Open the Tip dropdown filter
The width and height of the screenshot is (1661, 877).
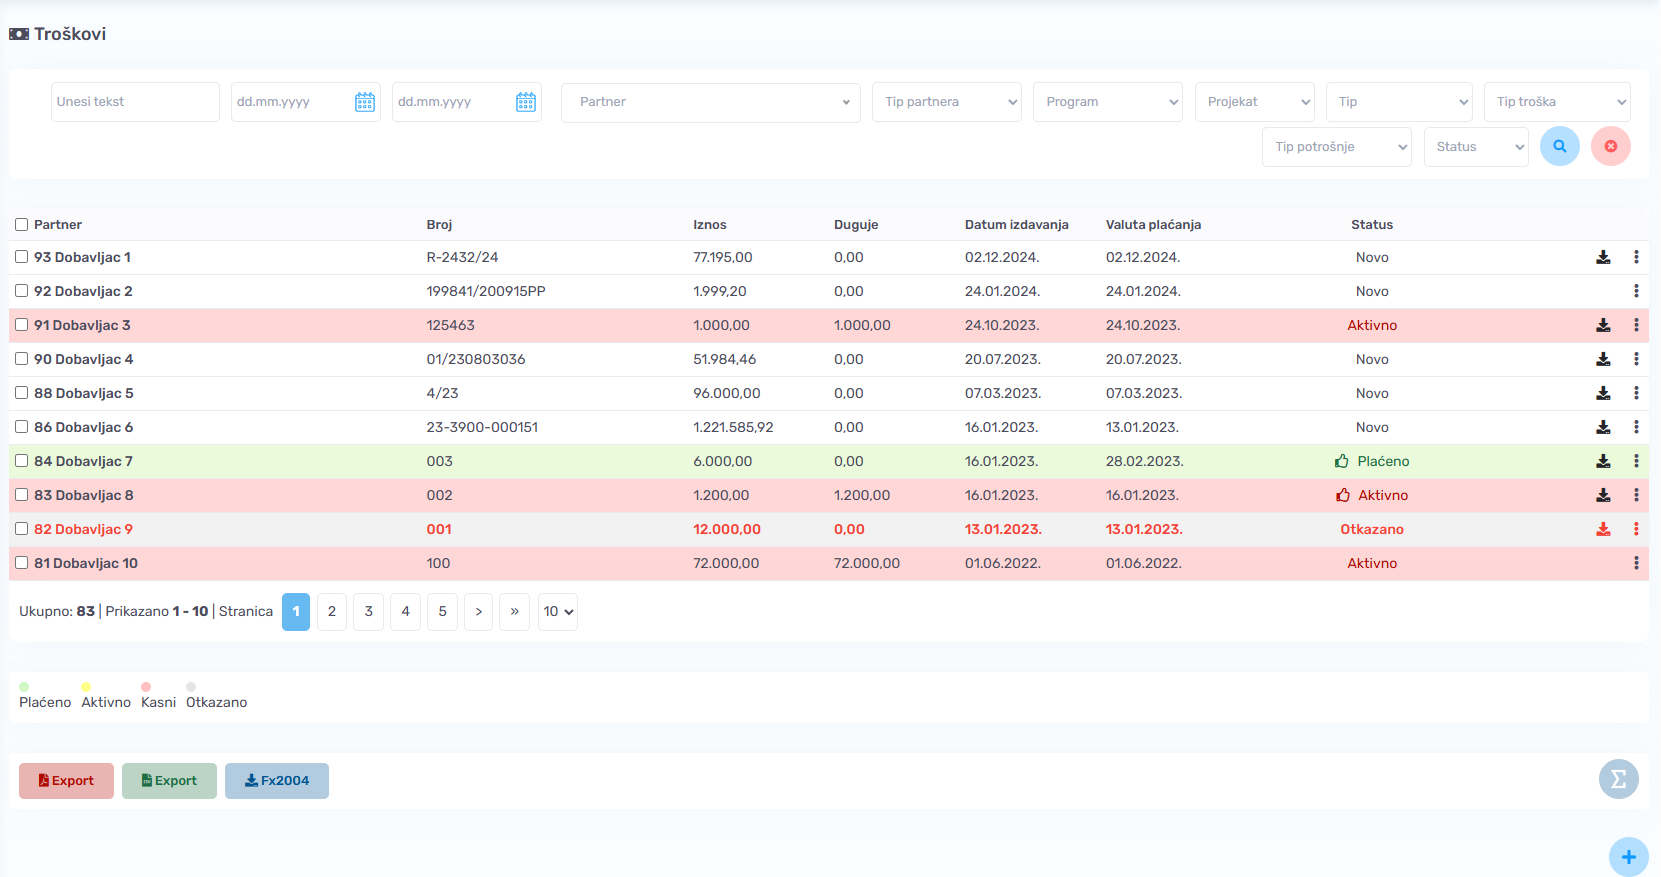[x=1399, y=102]
